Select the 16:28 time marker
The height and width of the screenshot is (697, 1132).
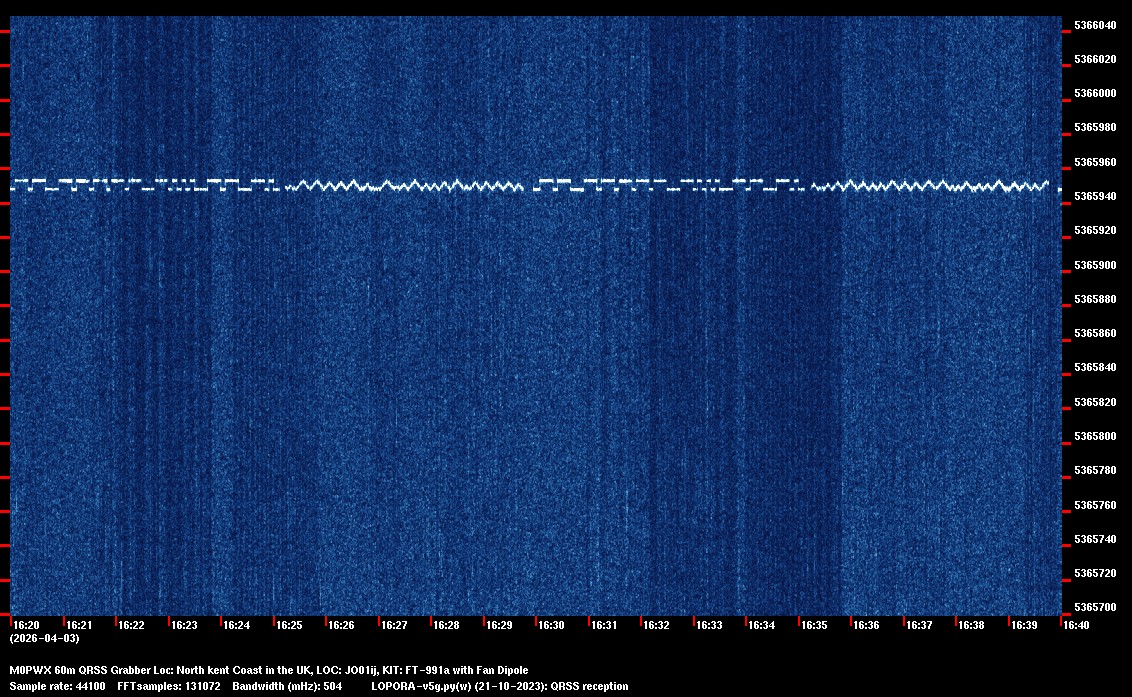446,625
